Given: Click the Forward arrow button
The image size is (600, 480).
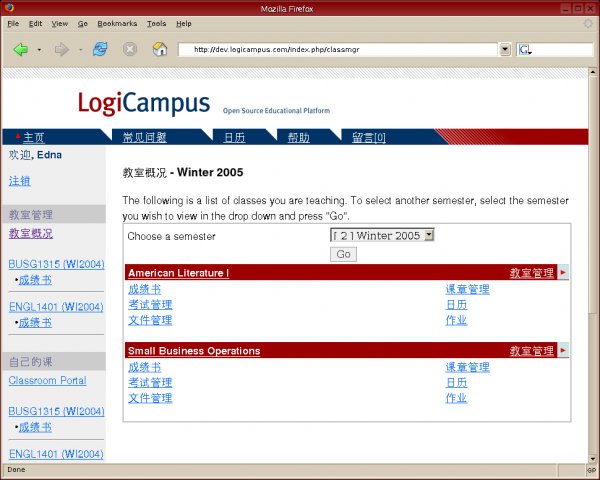Looking at the screenshot, I should click(62, 49).
